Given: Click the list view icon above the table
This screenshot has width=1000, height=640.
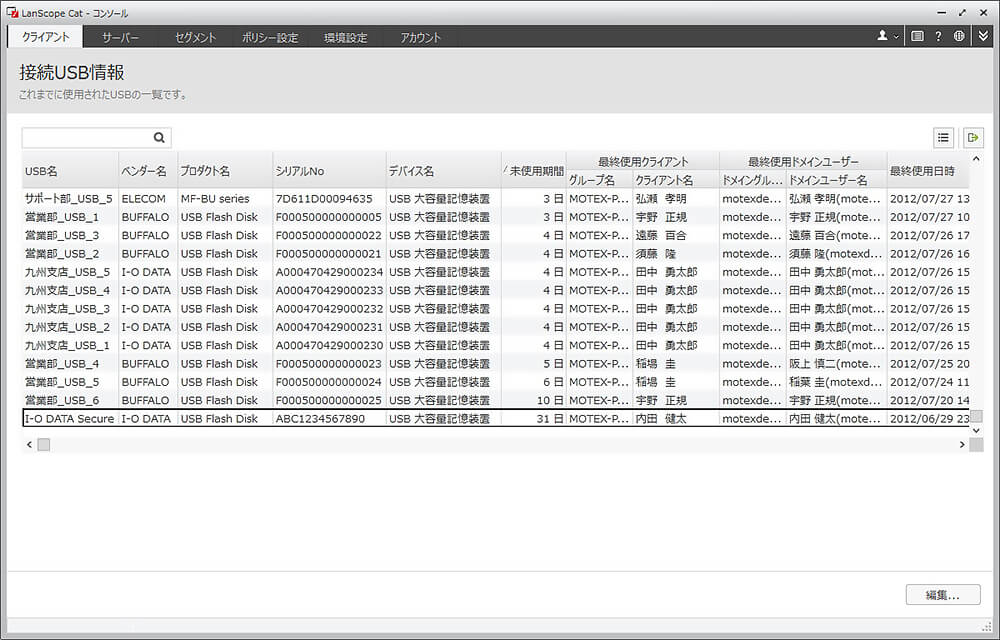Looking at the screenshot, I should 943,137.
